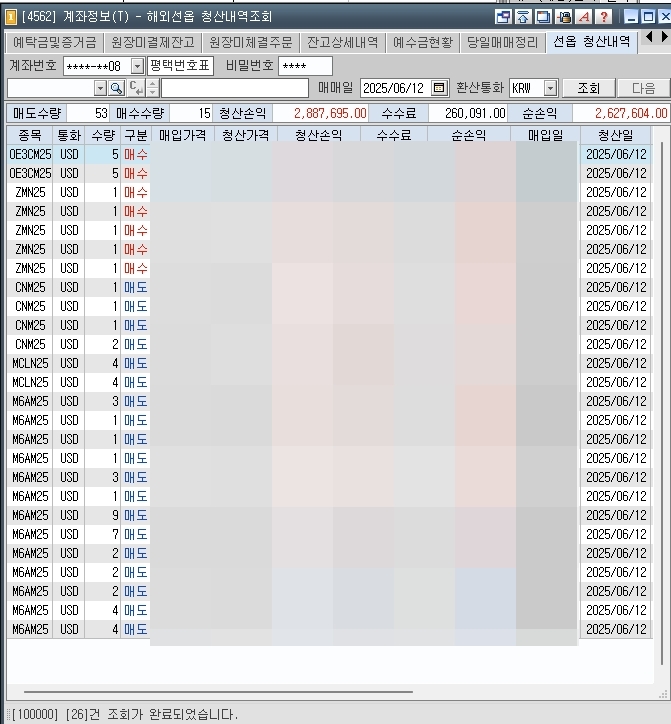This screenshot has width=671, height=724.
Task: Click the magnifier search icon beside symbol field
Action: (x=116, y=88)
